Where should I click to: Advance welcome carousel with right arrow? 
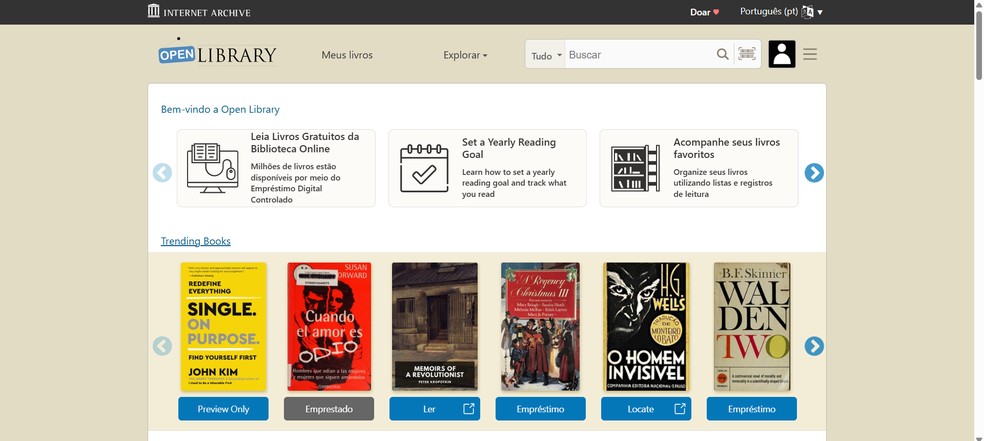814,172
